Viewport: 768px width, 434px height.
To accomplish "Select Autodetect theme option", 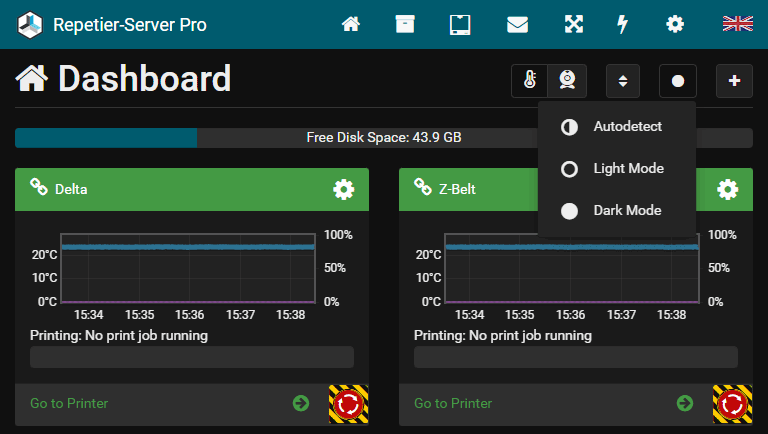I will click(617, 127).
